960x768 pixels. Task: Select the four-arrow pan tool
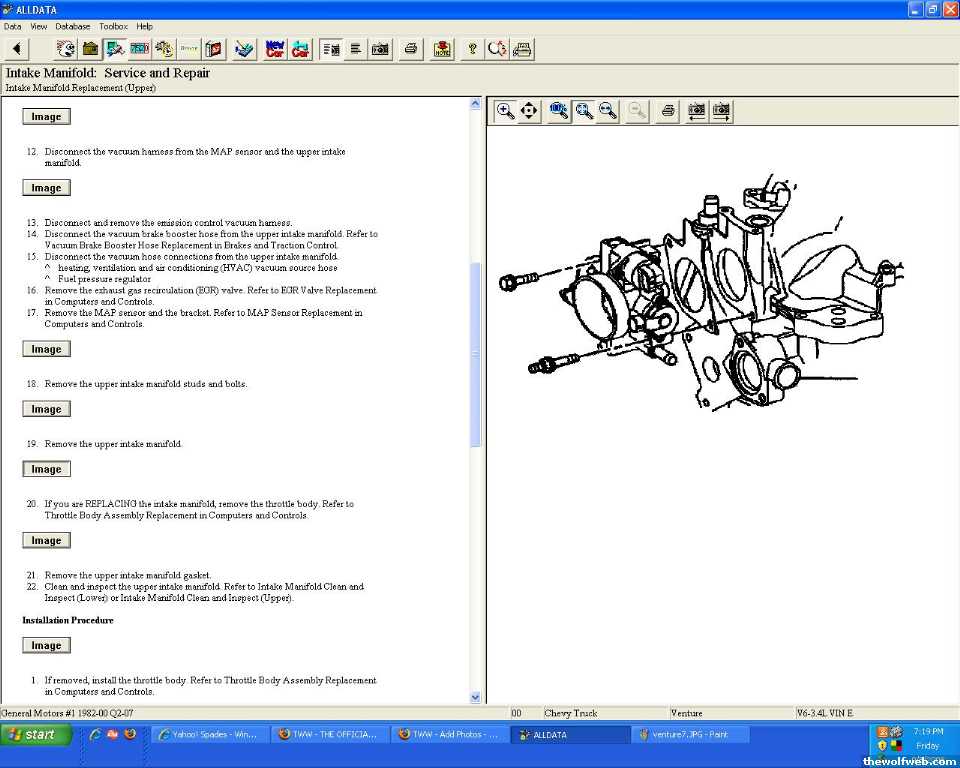click(x=530, y=111)
